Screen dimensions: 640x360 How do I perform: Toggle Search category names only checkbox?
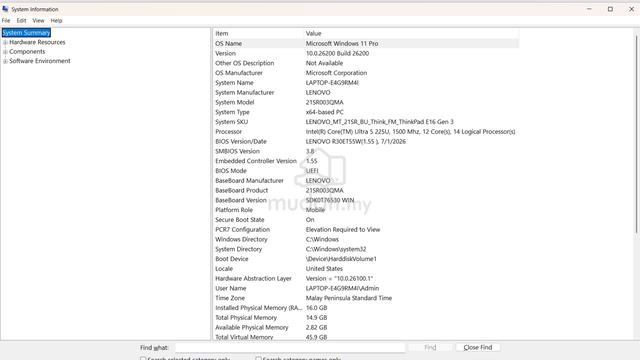258,358
